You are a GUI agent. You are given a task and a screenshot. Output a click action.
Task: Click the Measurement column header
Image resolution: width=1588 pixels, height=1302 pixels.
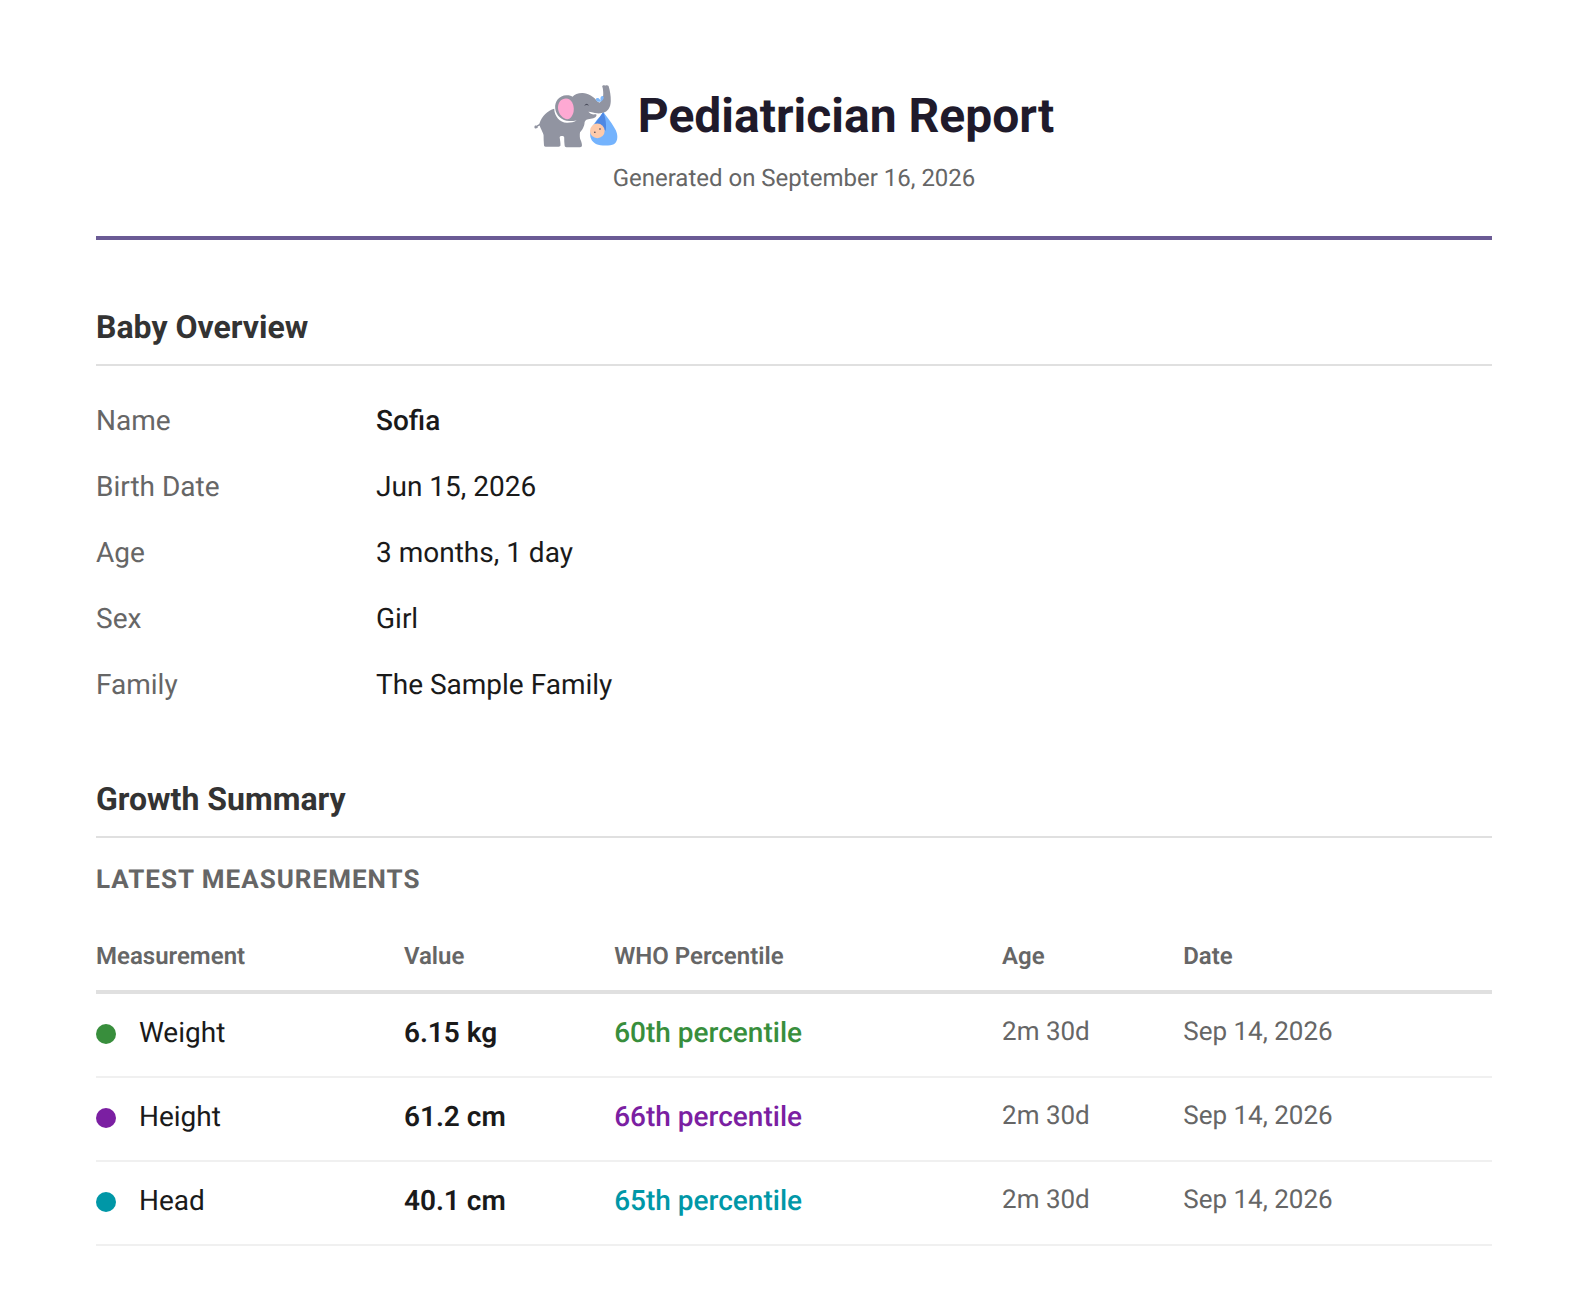tap(170, 956)
